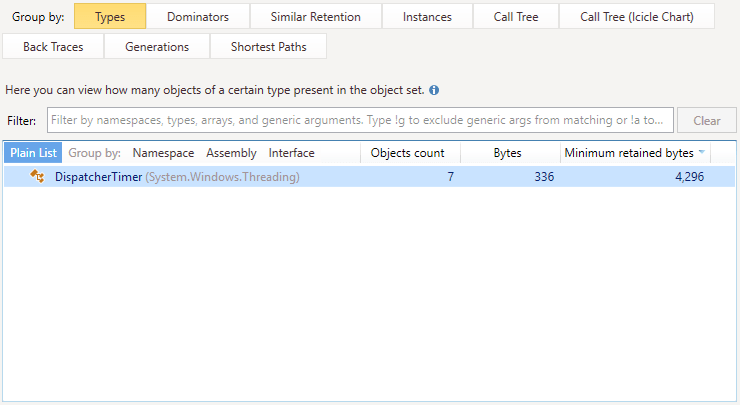This screenshot has width=740, height=405.
Task: Switch to the Generations tab
Action: pyautogui.click(x=157, y=47)
